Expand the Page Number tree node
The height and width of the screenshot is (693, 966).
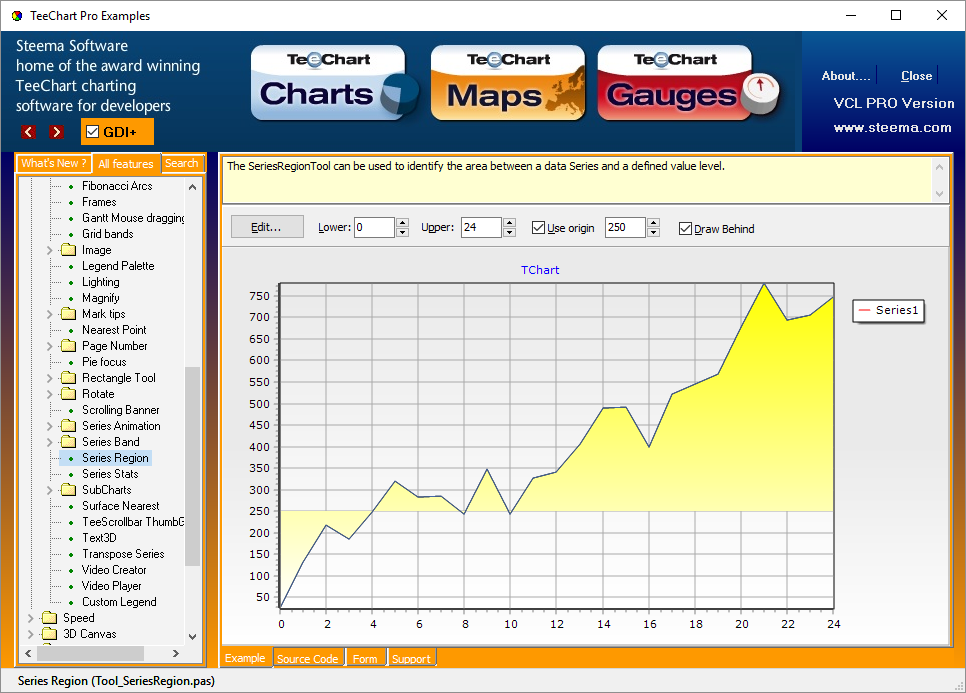tap(50, 346)
